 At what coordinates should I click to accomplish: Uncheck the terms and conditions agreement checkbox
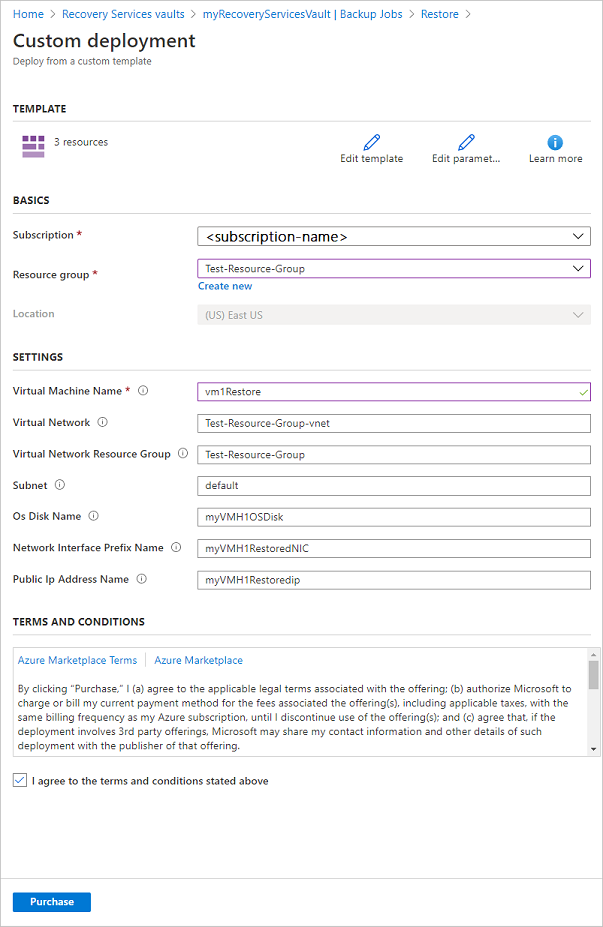point(18,780)
